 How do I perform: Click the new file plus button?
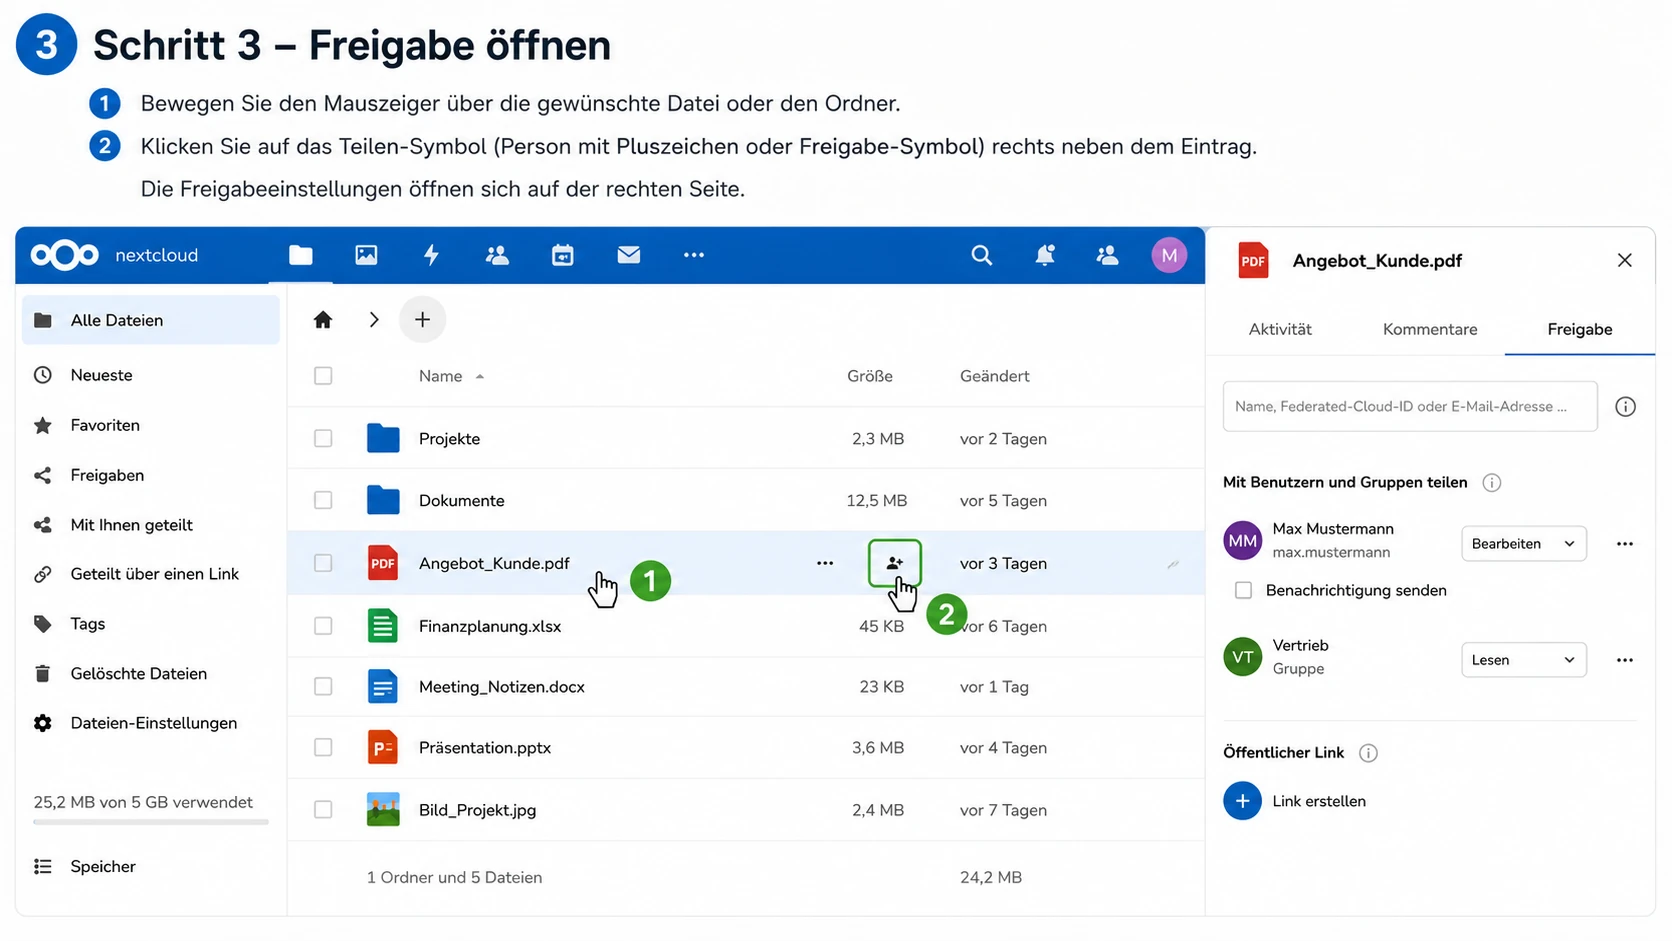[x=422, y=320]
